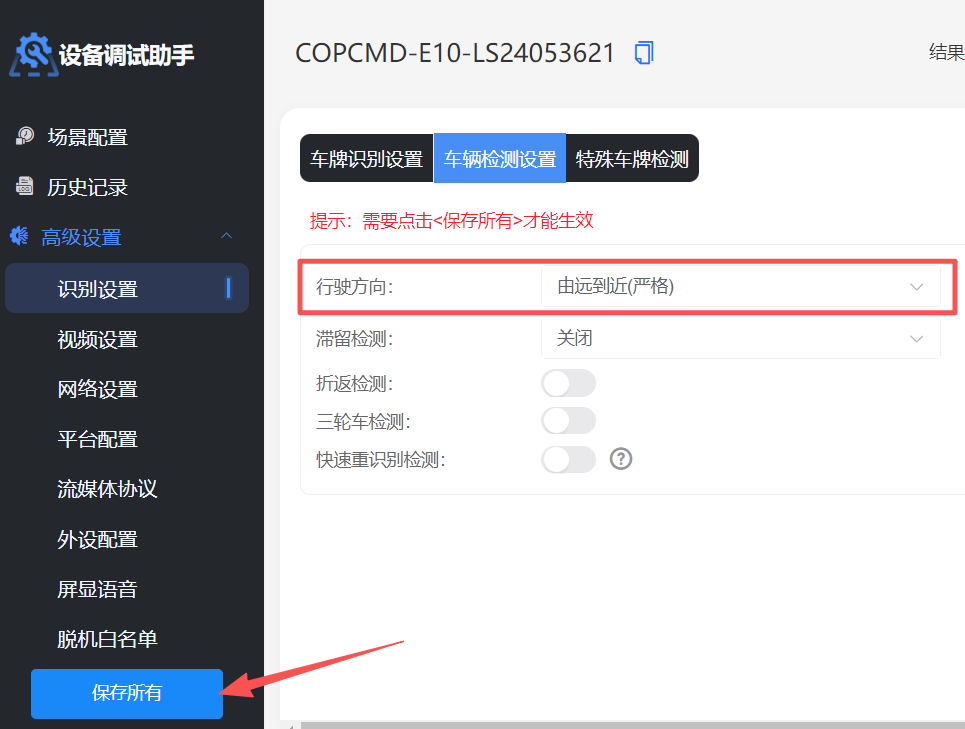Click the 场景配置 sidebar icon
Viewport: 965px width, 729px height.
click(x=25, y=137)
